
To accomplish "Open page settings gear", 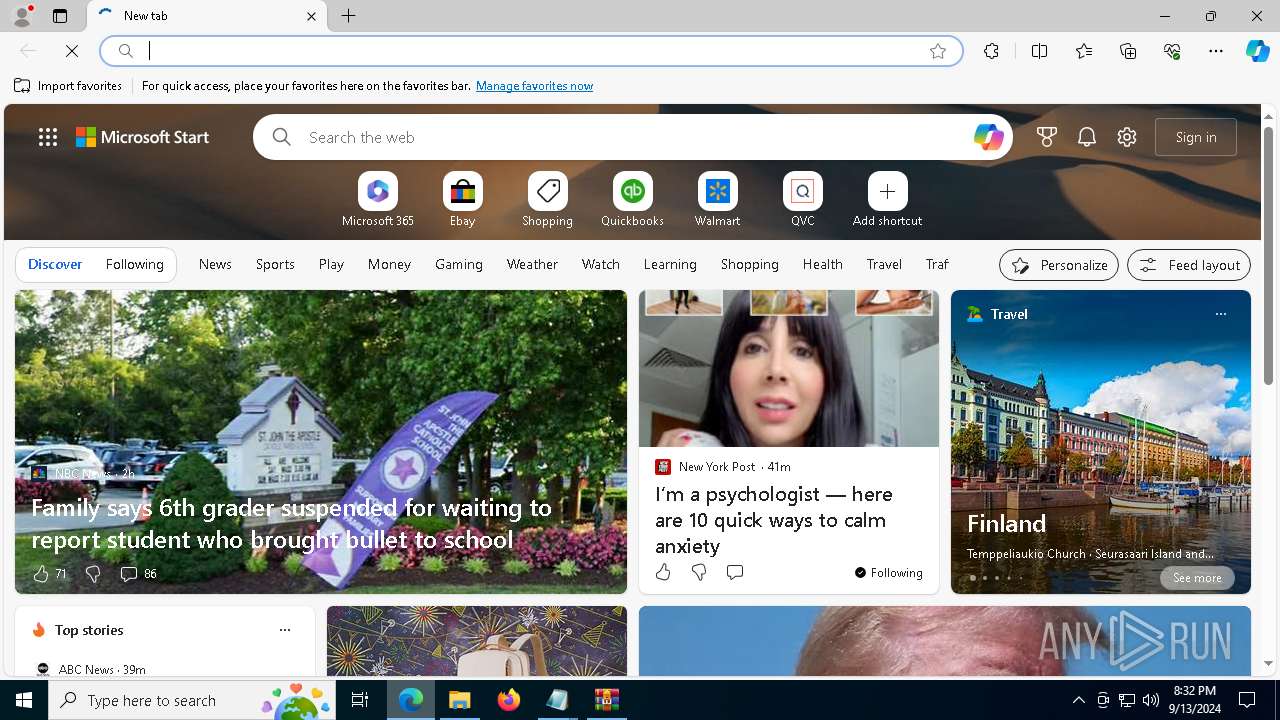I will [x=1127, y=137].
